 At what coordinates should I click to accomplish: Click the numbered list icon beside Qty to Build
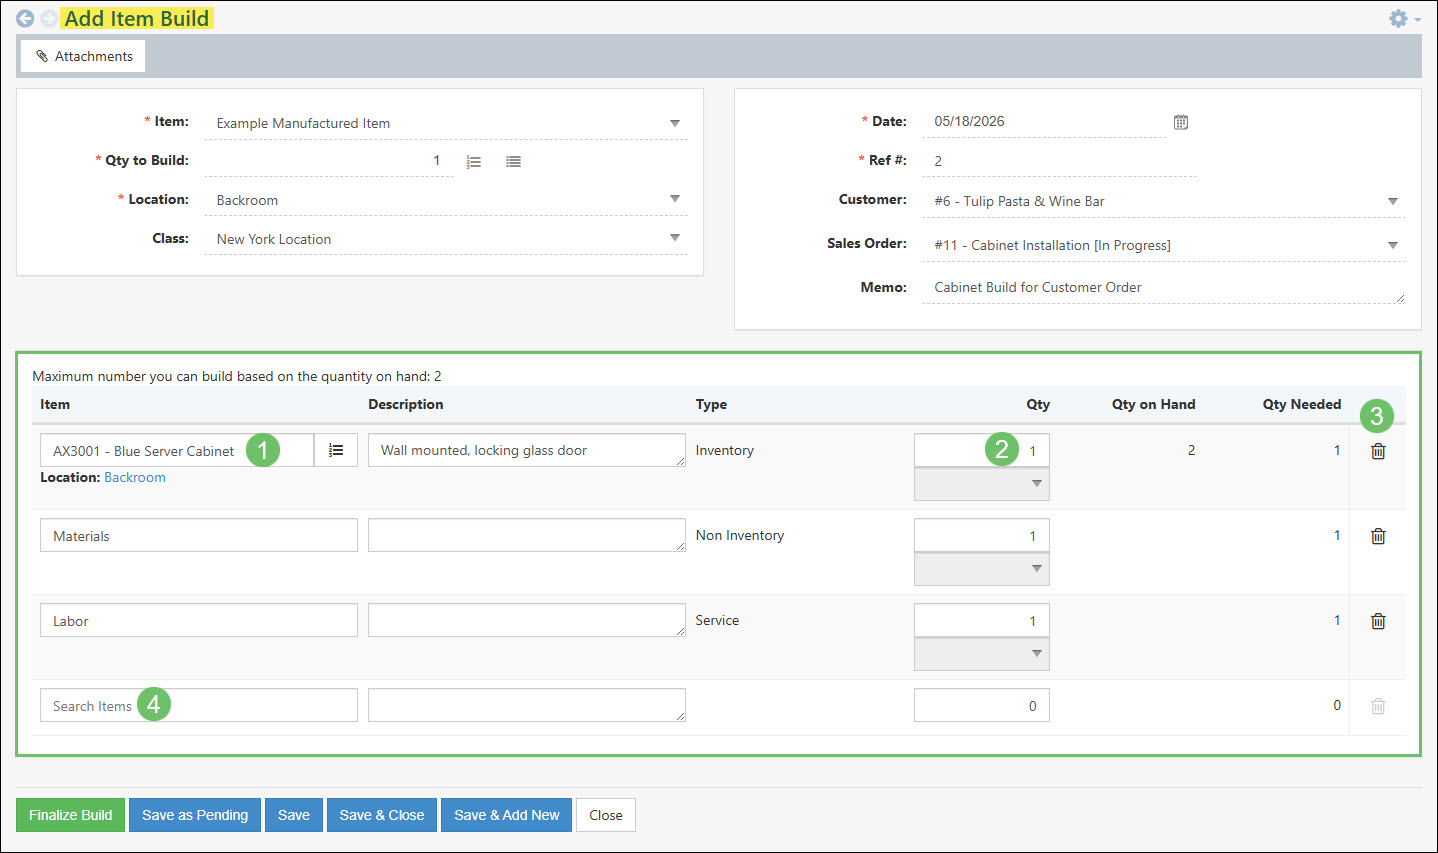[474, 161]
